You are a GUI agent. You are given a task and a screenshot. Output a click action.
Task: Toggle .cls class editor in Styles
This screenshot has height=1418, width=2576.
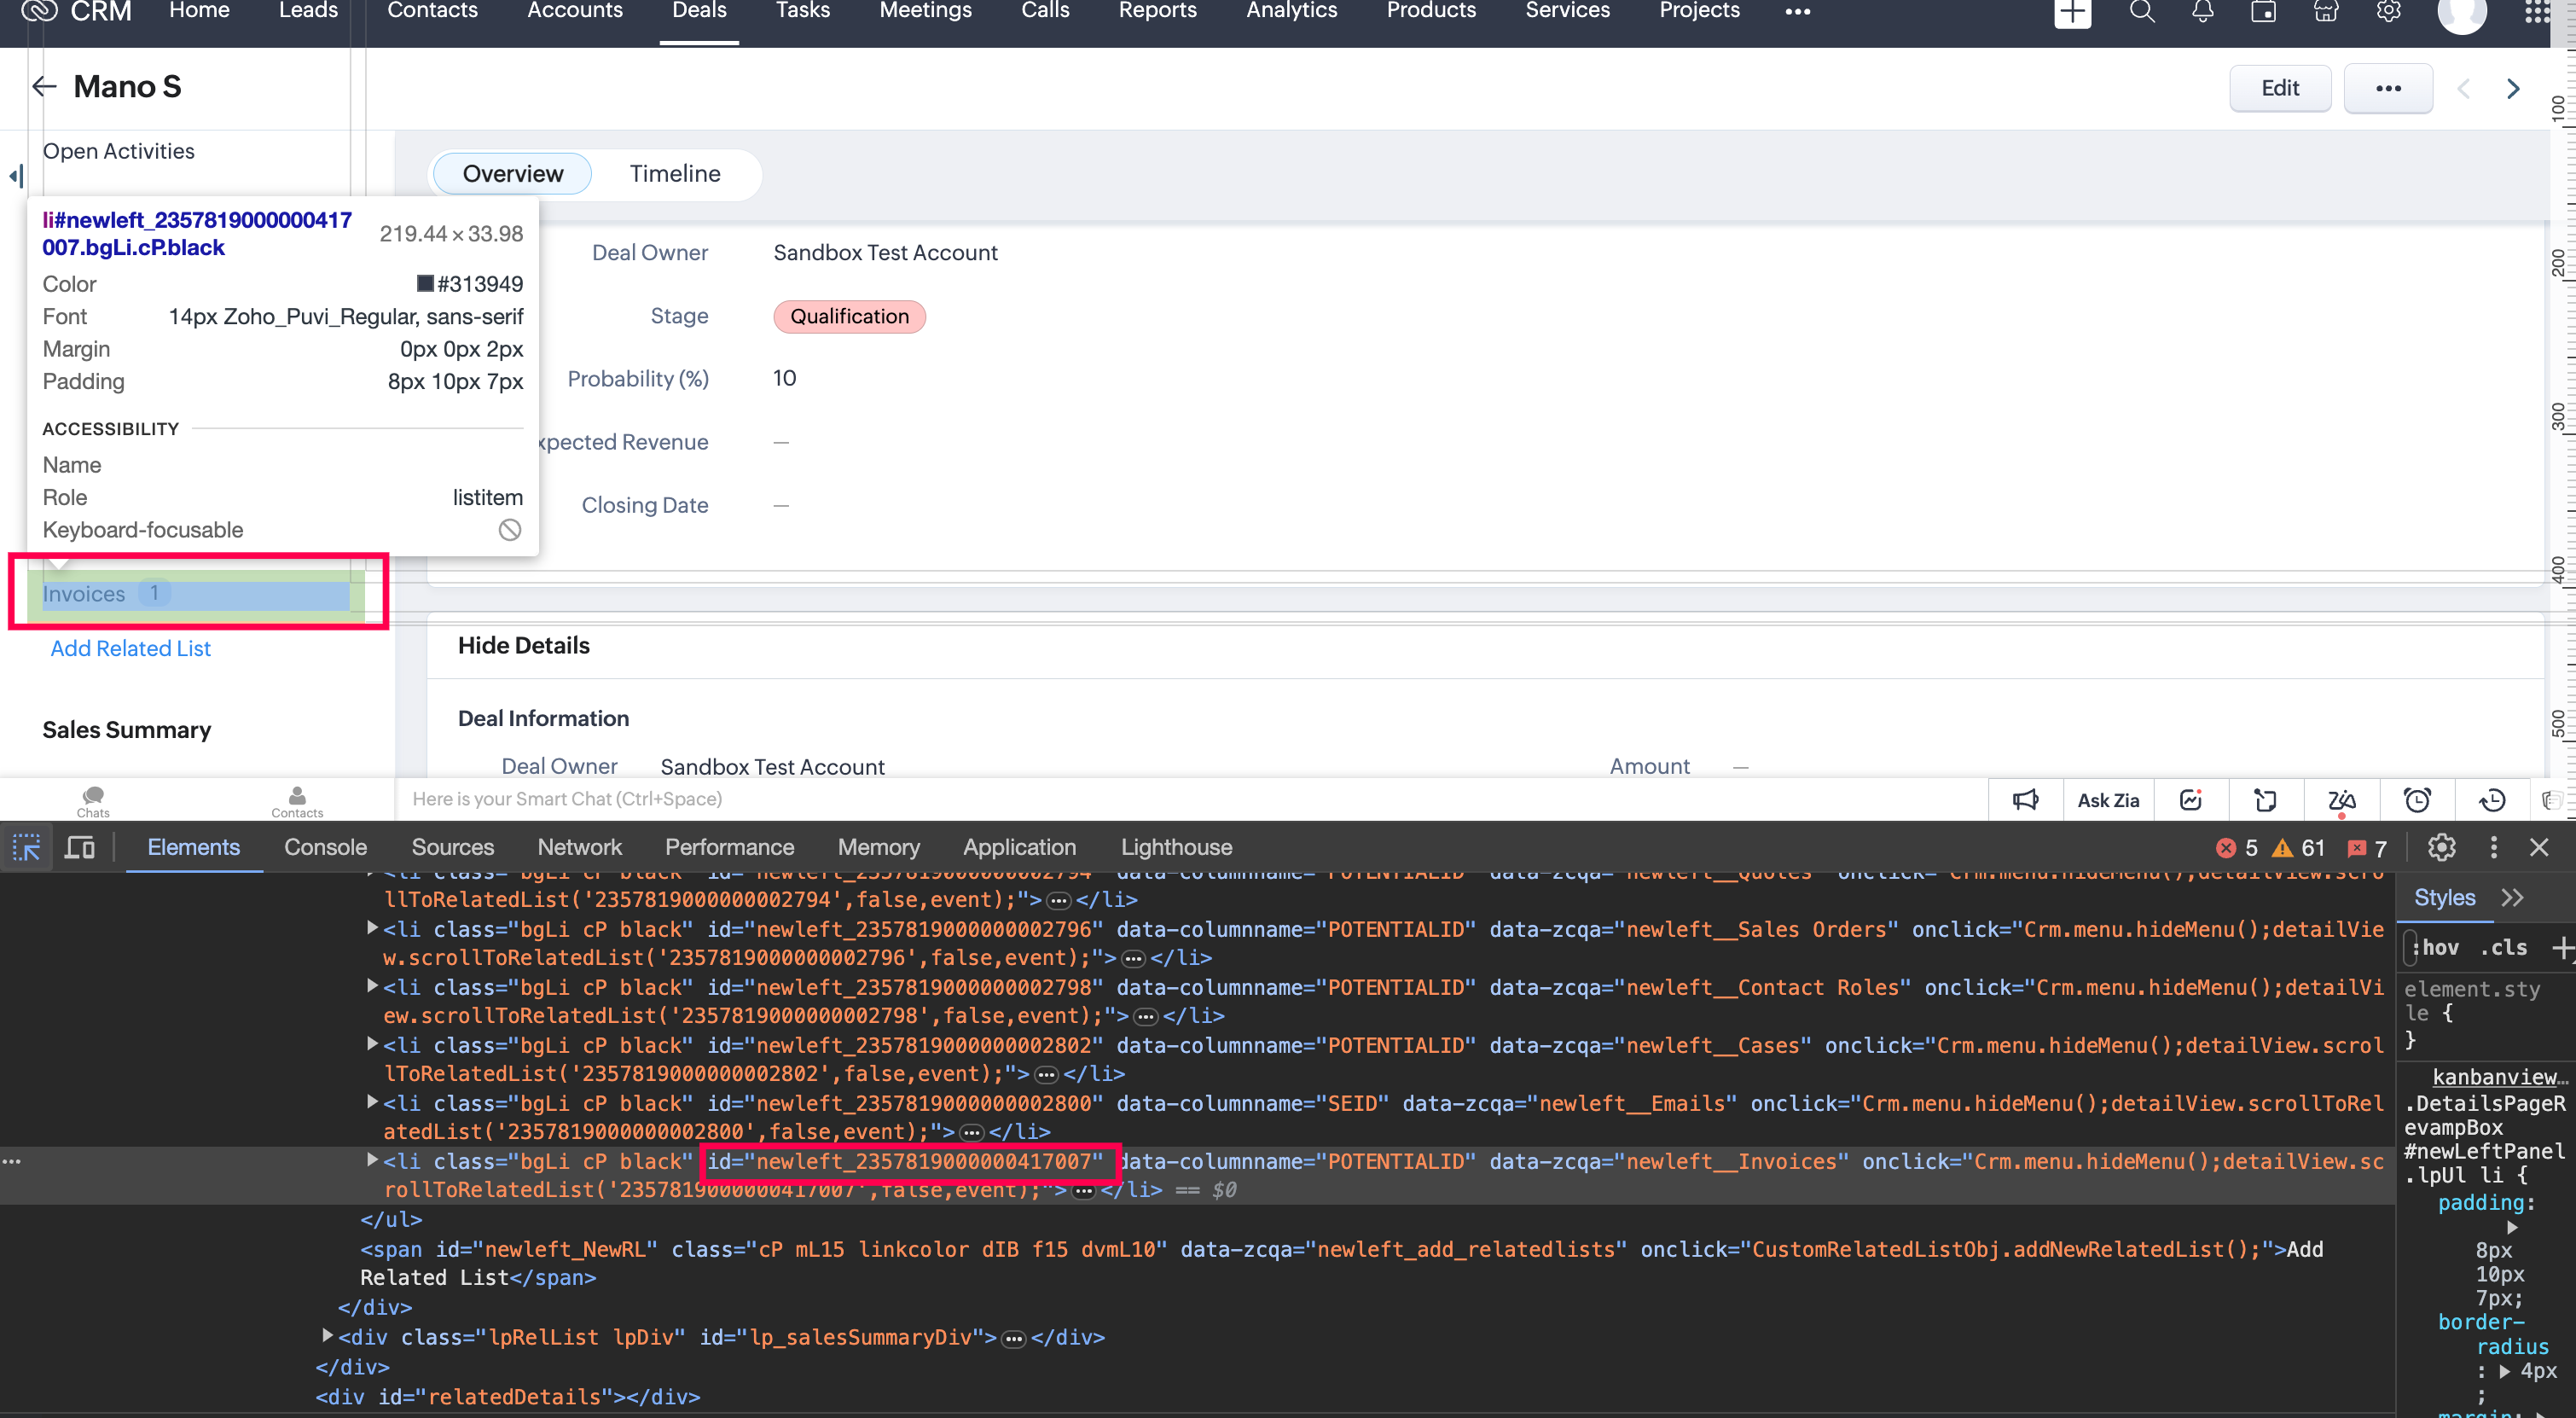[2503, 947]
